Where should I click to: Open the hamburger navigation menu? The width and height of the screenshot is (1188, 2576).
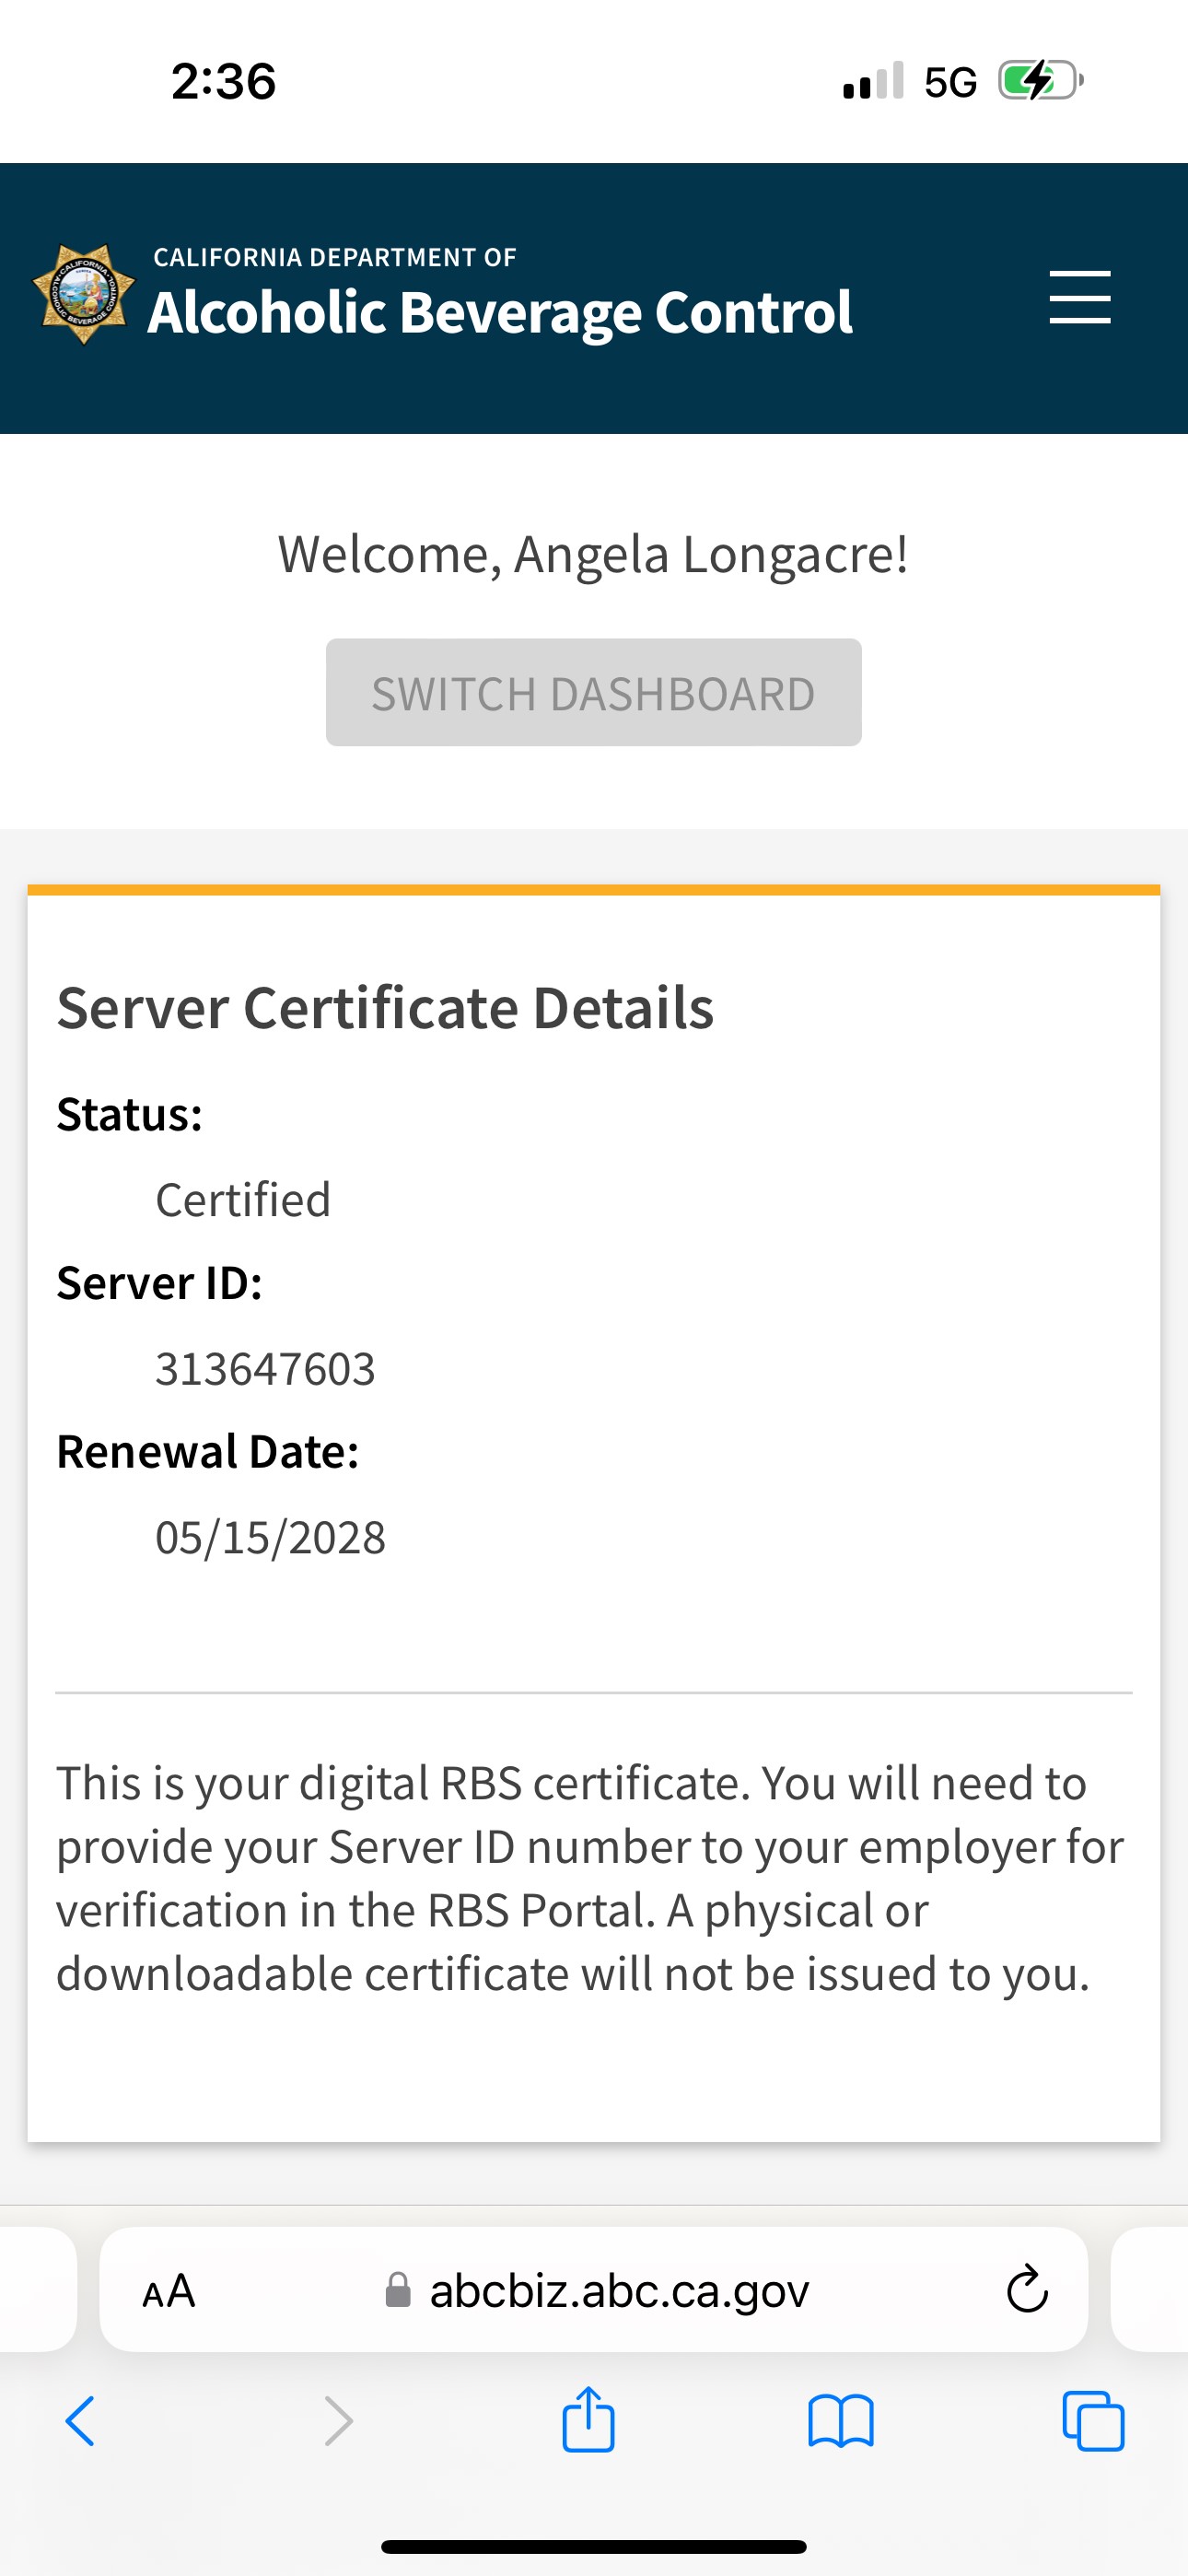pos(1079,297)
